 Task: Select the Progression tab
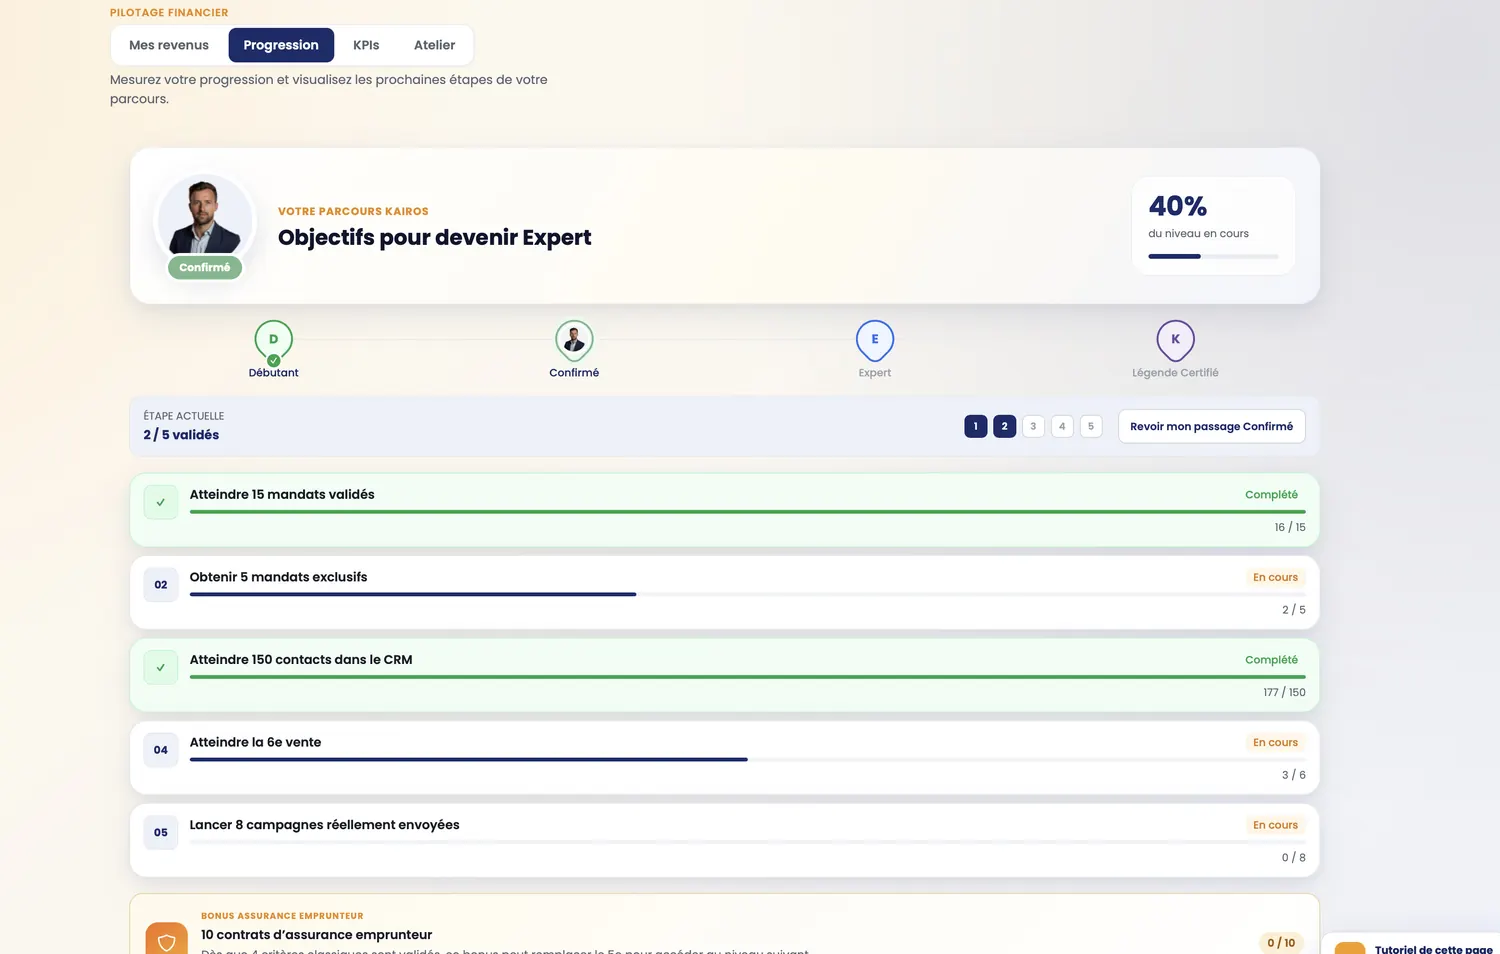click(281, 45)
